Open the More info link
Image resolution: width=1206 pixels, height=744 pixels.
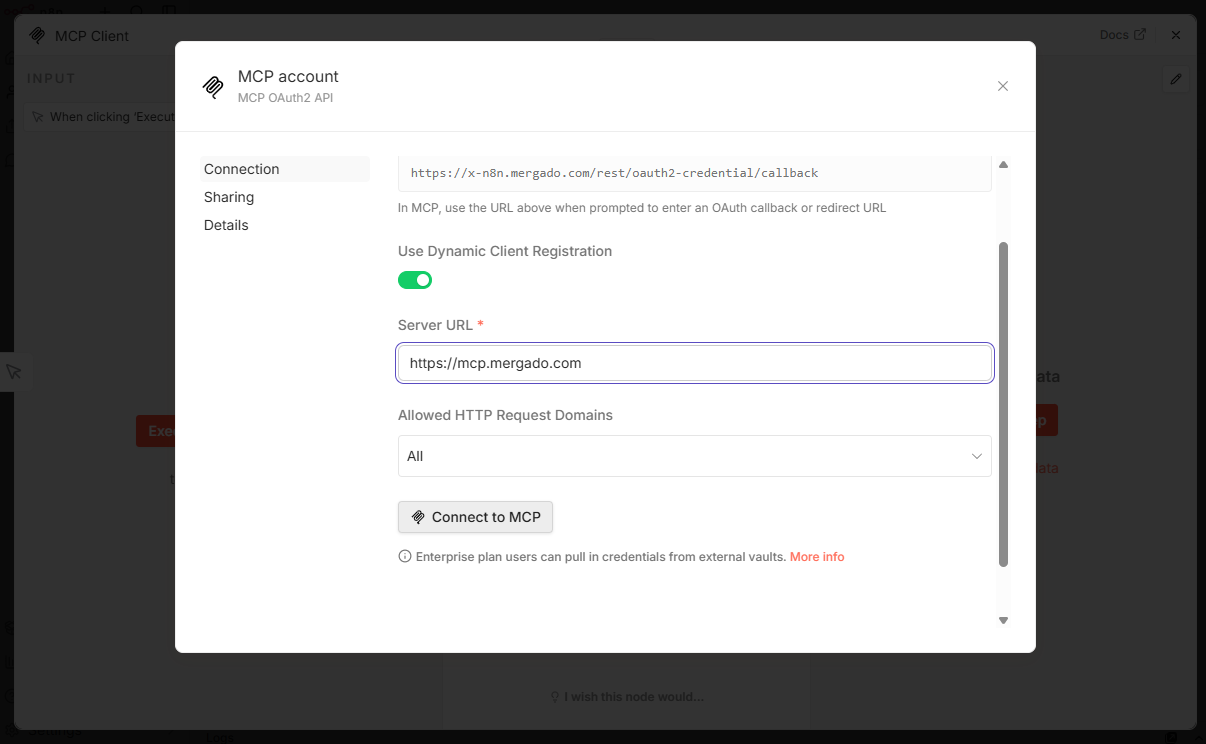pos(817,557)
